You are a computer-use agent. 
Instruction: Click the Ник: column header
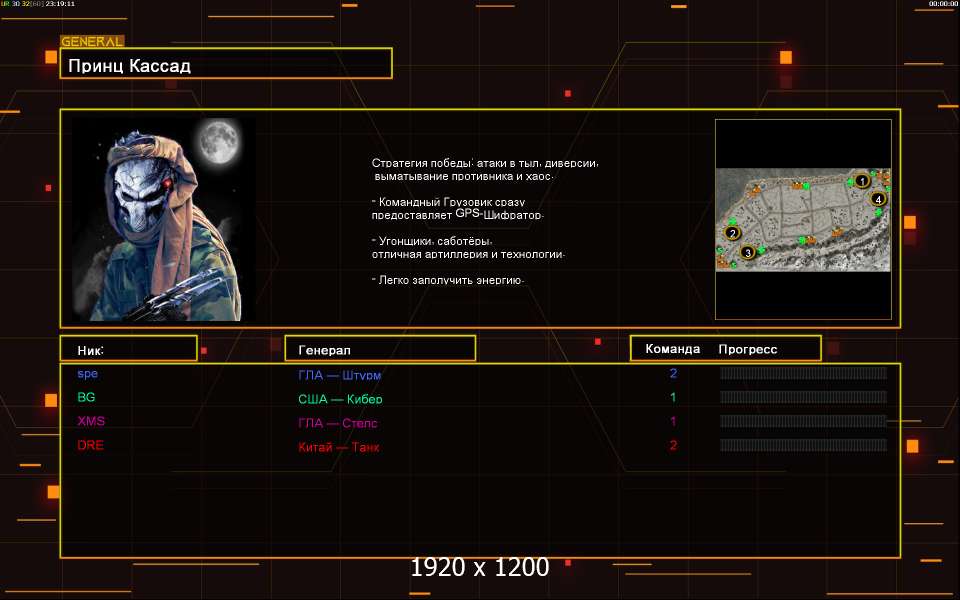pyautogui.click(x=129, y=348)
